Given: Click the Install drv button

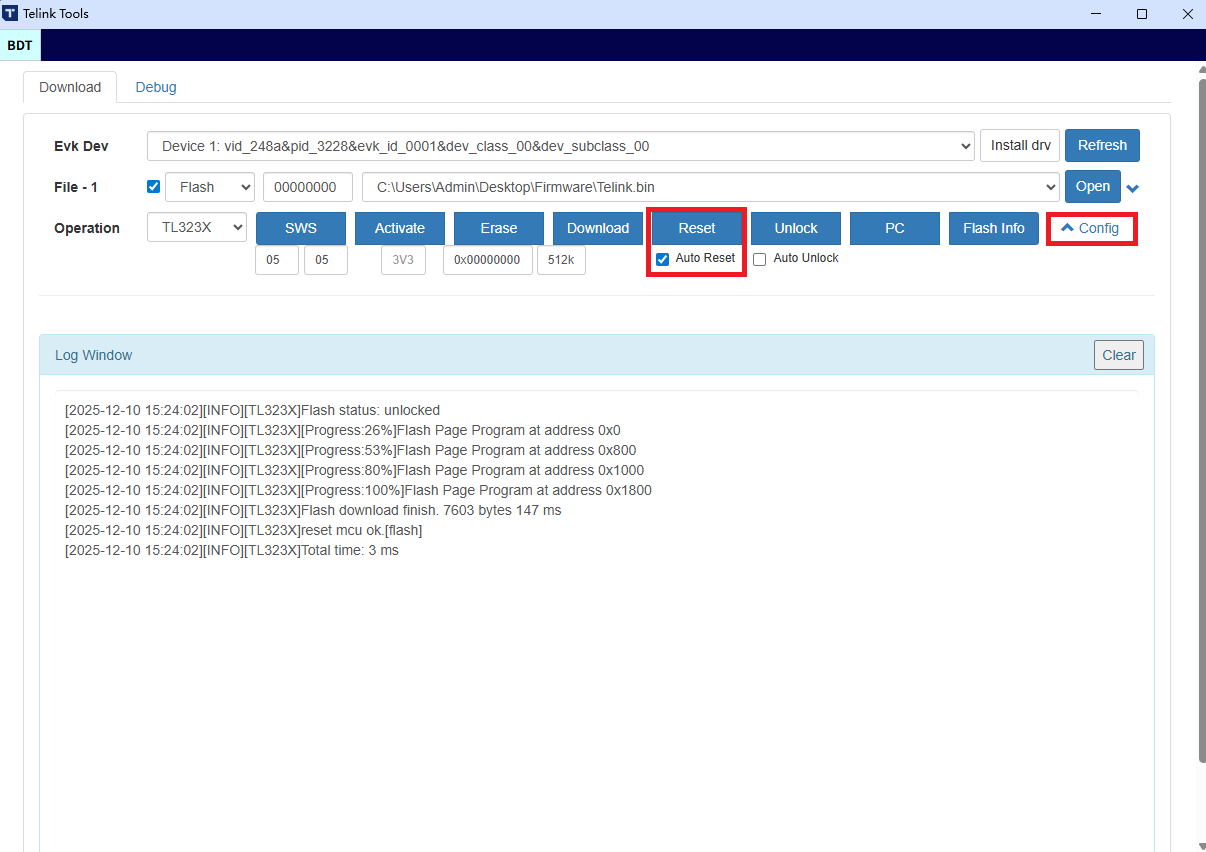Looking at the screenshot, I should [x=1019, y=146].
